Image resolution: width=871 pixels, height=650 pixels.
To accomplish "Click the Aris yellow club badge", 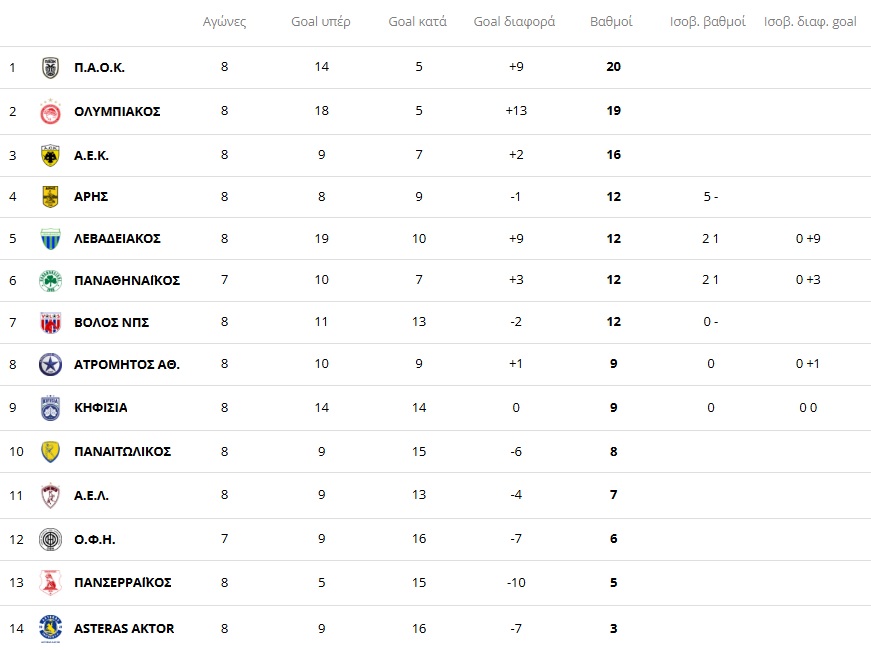I will point(50,197).
